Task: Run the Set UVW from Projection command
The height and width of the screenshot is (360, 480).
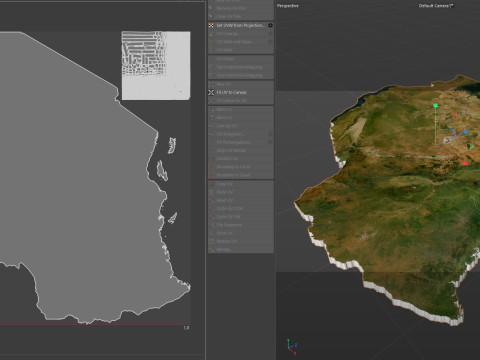Action: [240, 25]
